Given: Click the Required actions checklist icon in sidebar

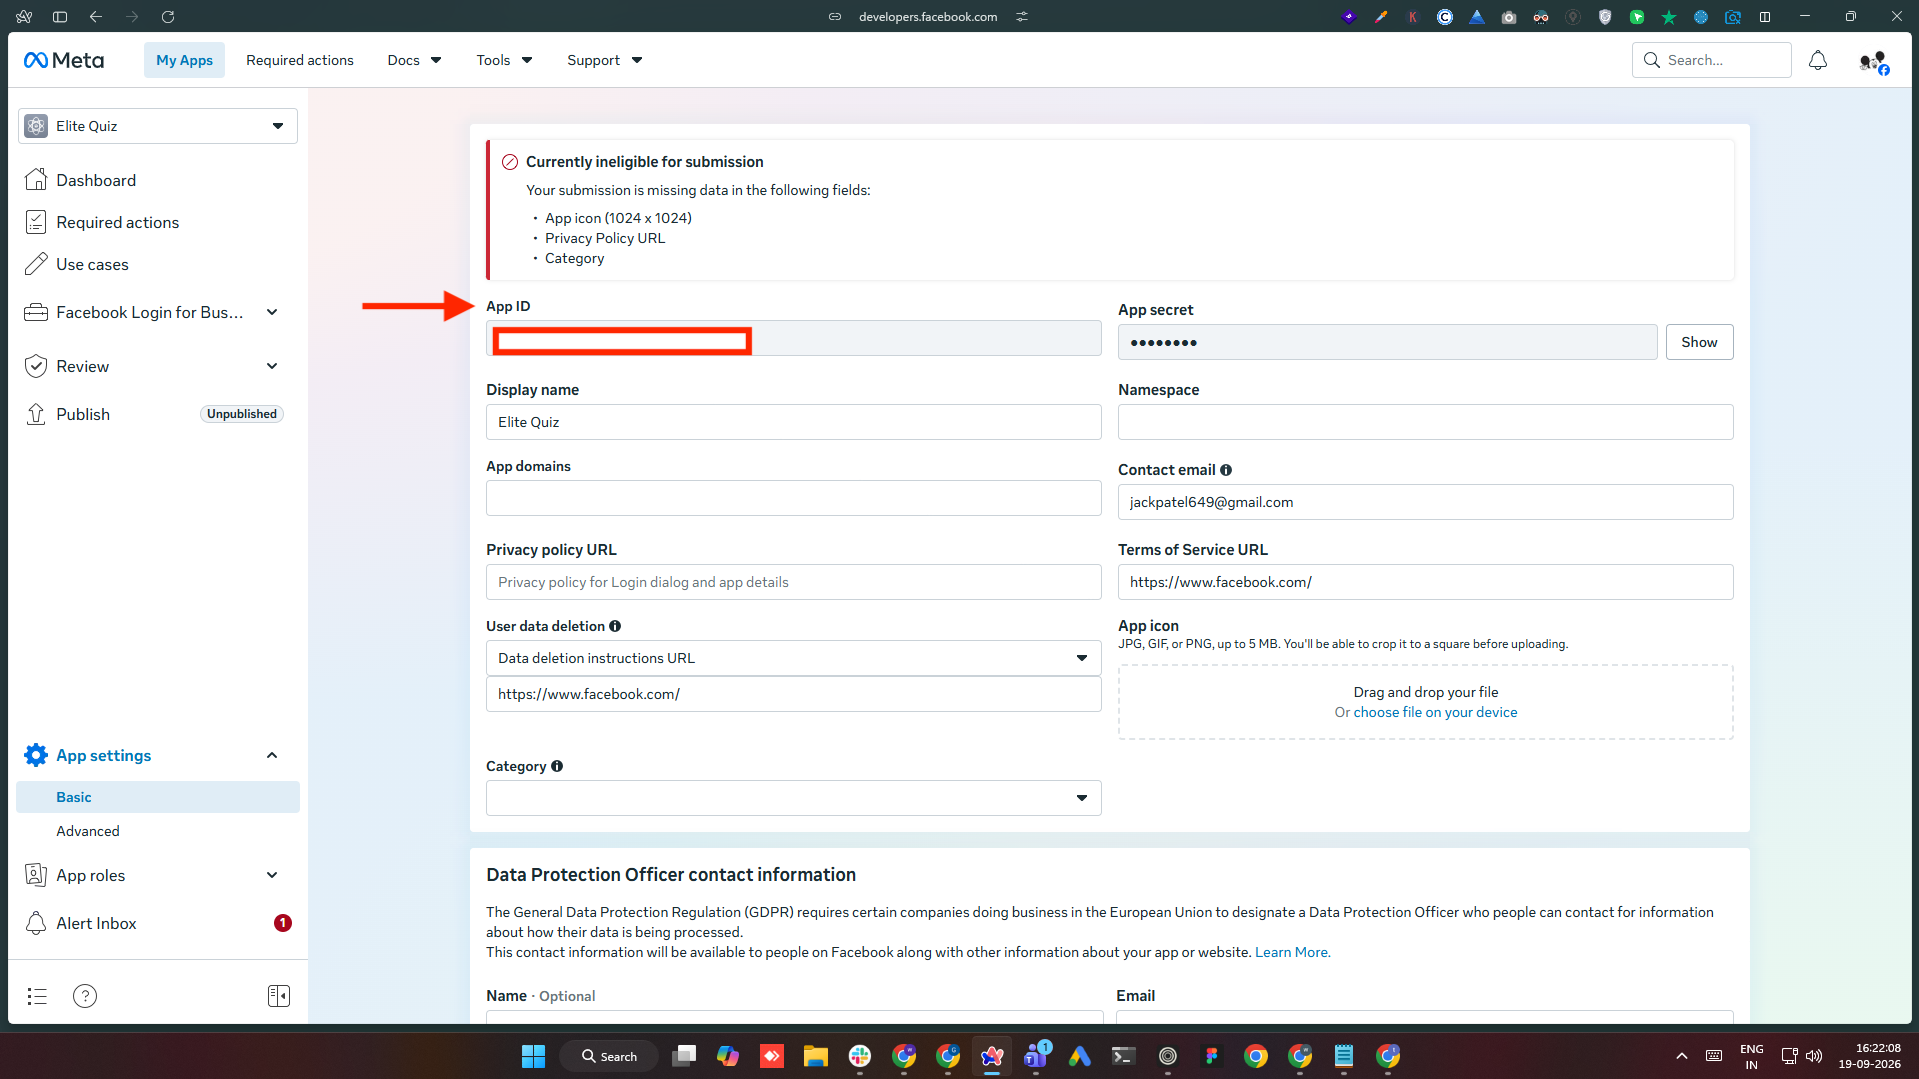Looking at the screenshot, I should (x=36, y=222).
